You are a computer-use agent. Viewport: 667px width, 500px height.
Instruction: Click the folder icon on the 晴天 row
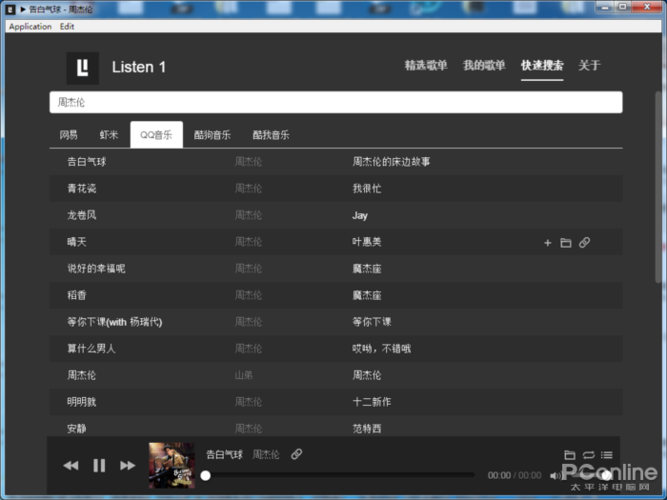566,243
